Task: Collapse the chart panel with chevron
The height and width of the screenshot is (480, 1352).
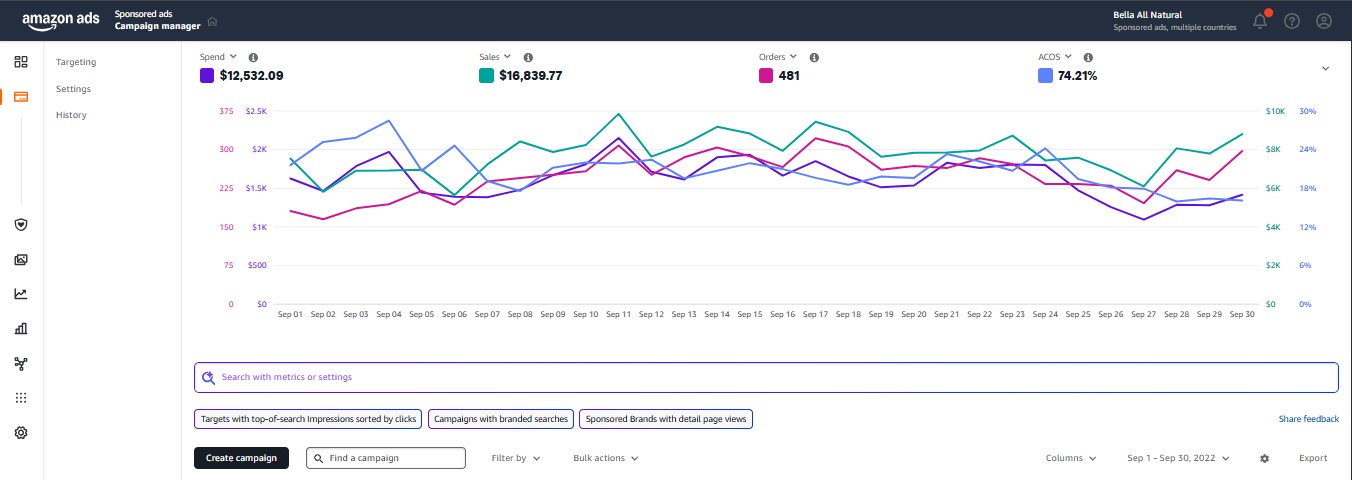Action: click(x=1325, y=69)
